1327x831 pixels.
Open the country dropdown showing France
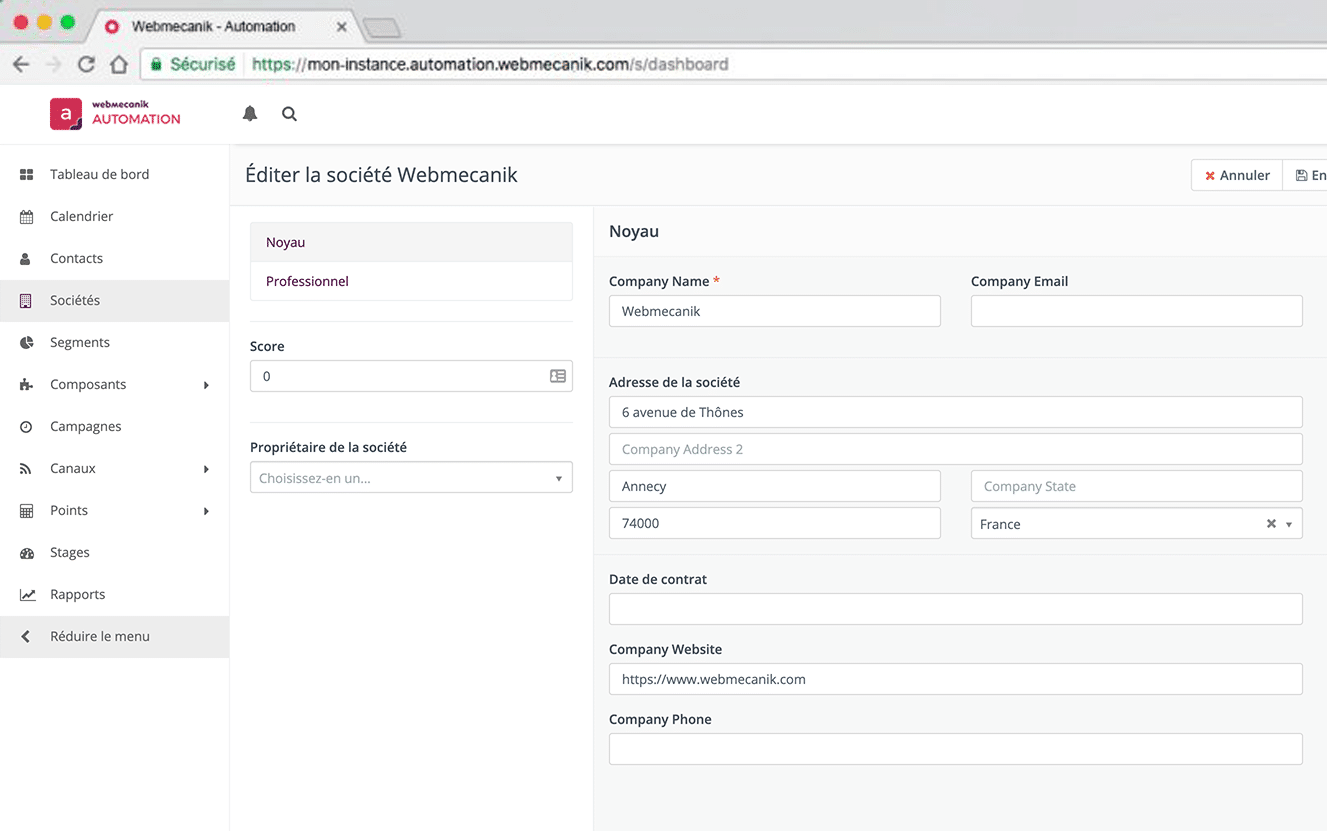click(1289, 524)
